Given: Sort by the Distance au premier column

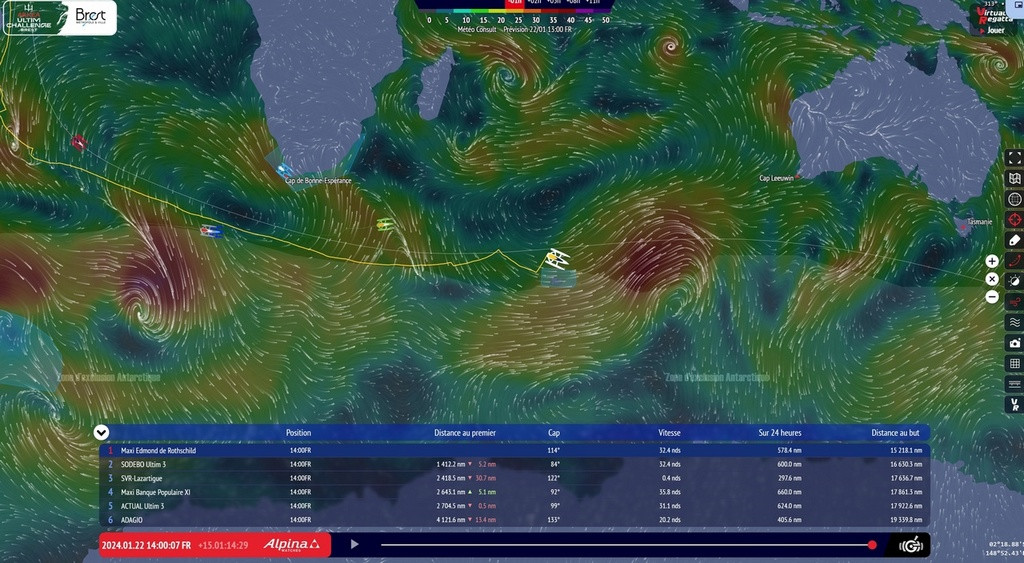Looking at the screenshot, I should click(x=464, y=433).
